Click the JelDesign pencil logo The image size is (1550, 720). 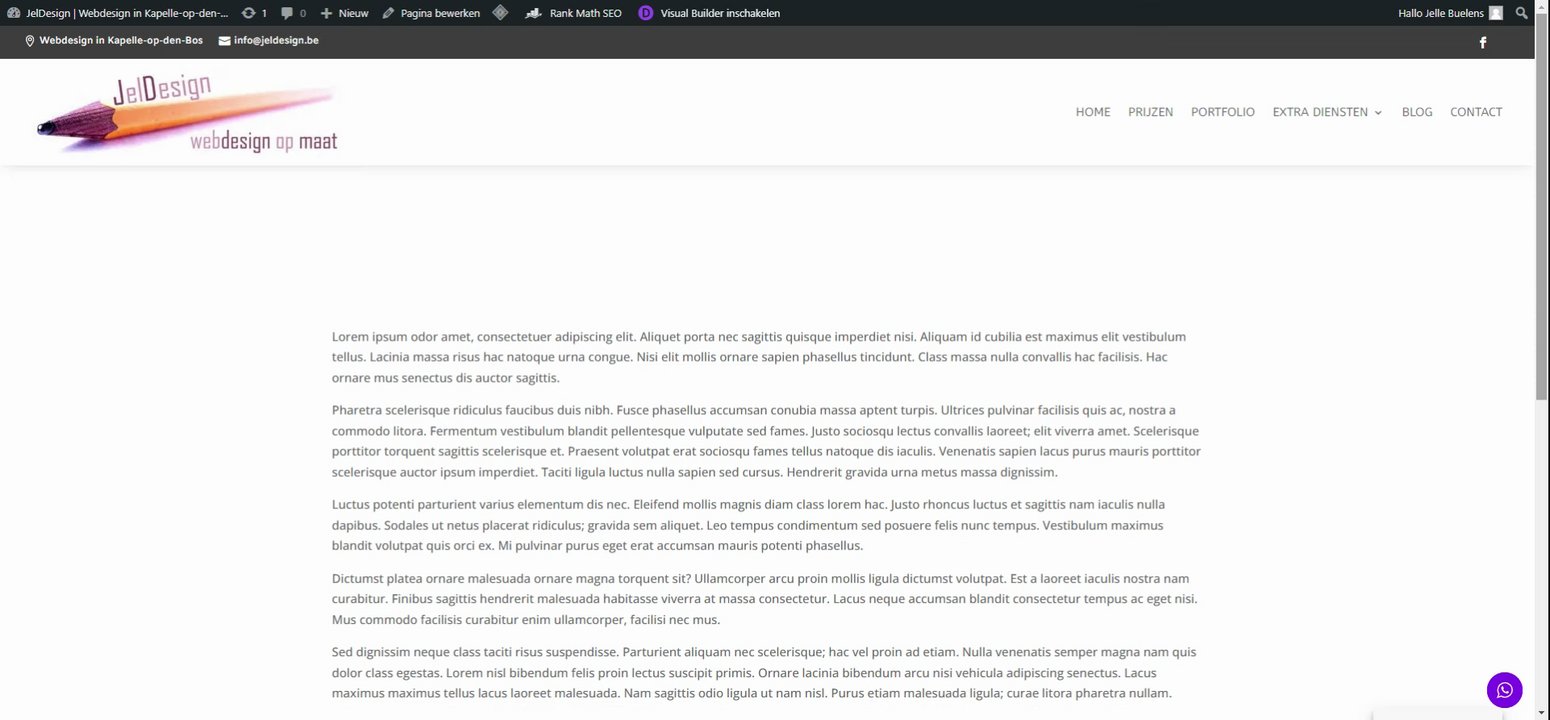[187, 113]
